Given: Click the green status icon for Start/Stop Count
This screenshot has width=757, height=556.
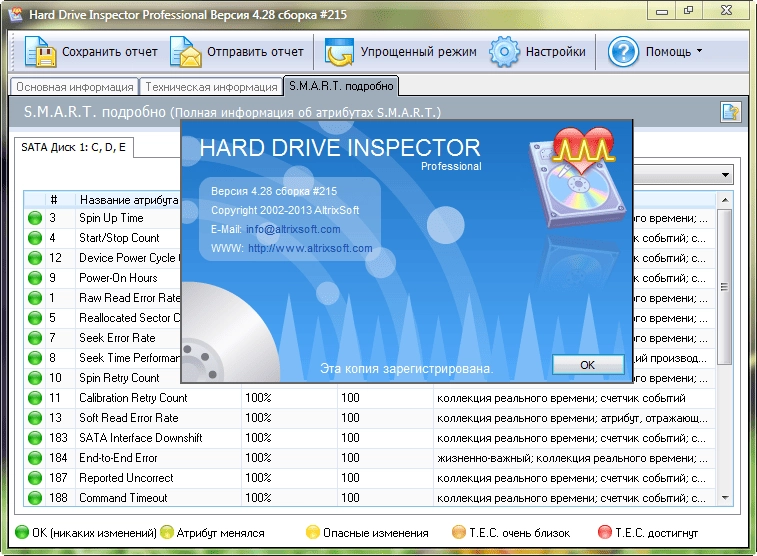Looking at the screenshot, I should [x=35, y=238].
